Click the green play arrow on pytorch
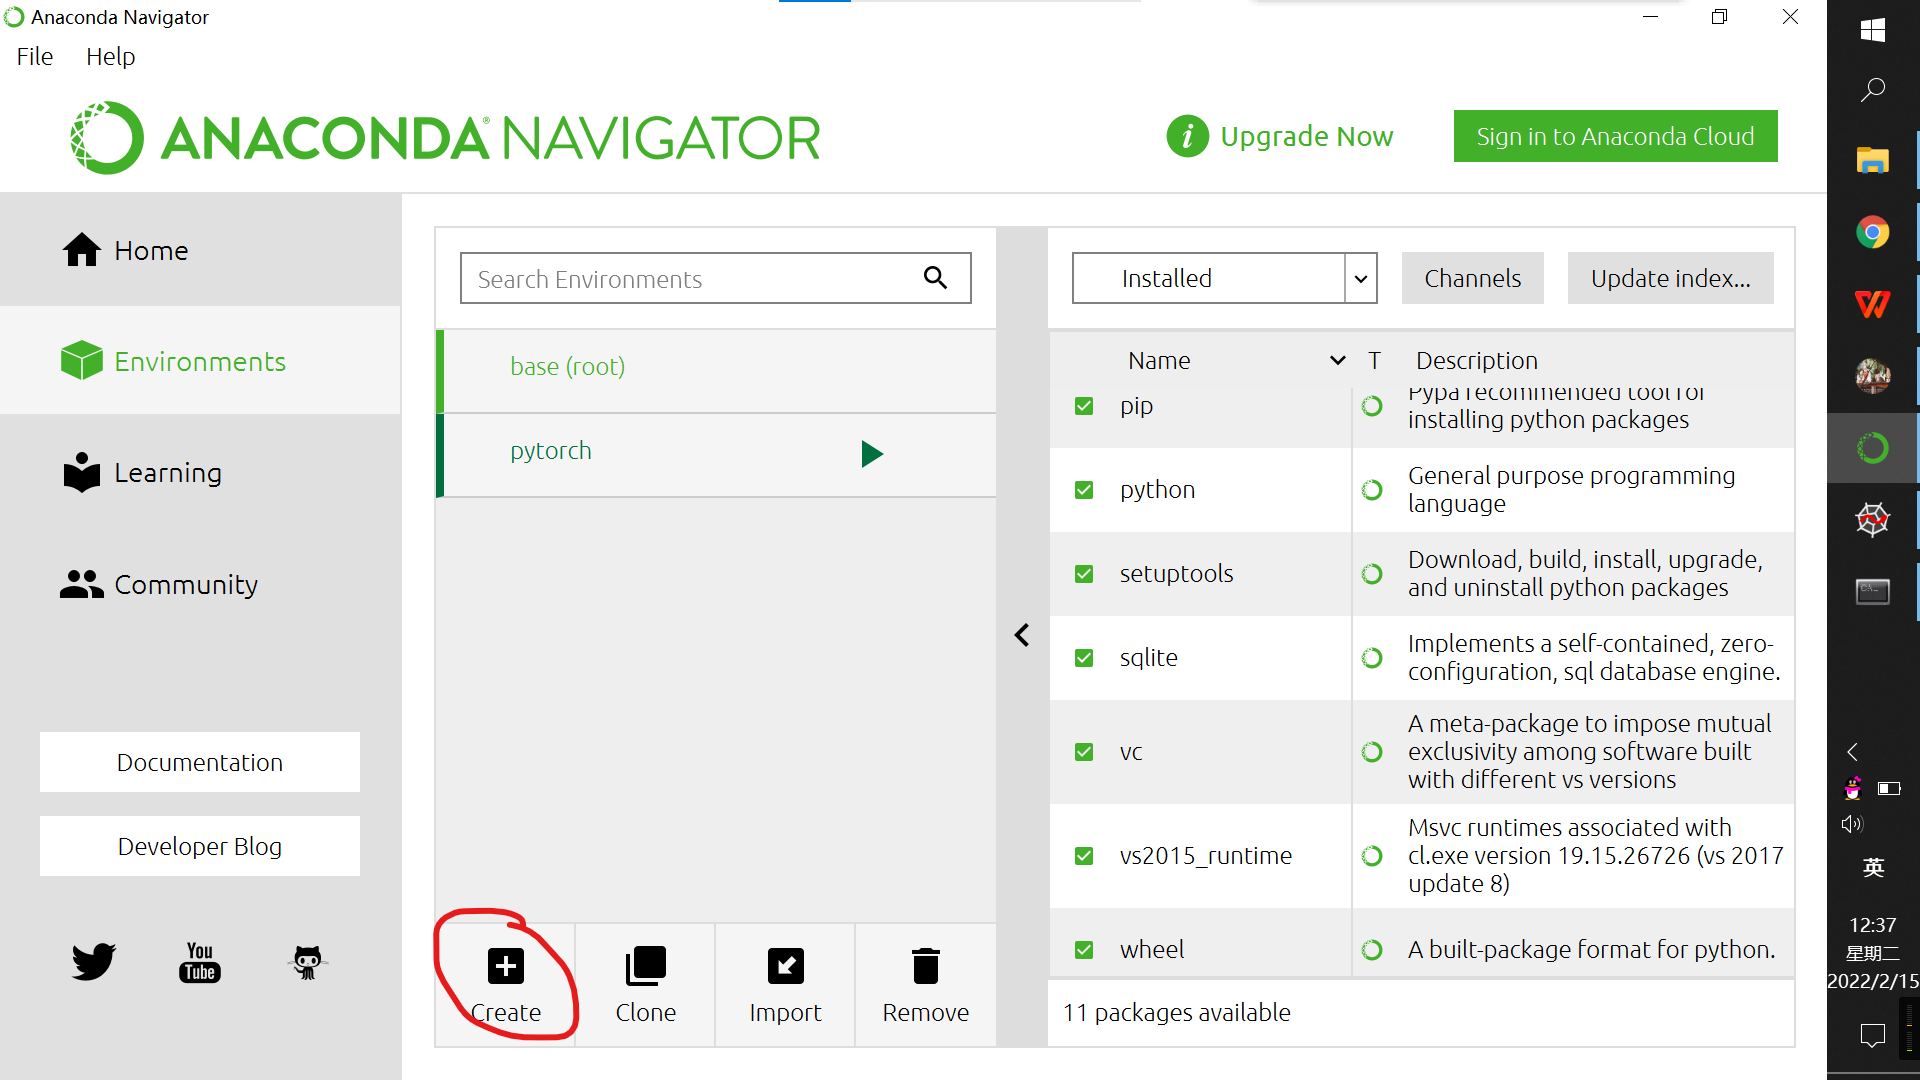The image size is (1920, 1080). point(872,454)
